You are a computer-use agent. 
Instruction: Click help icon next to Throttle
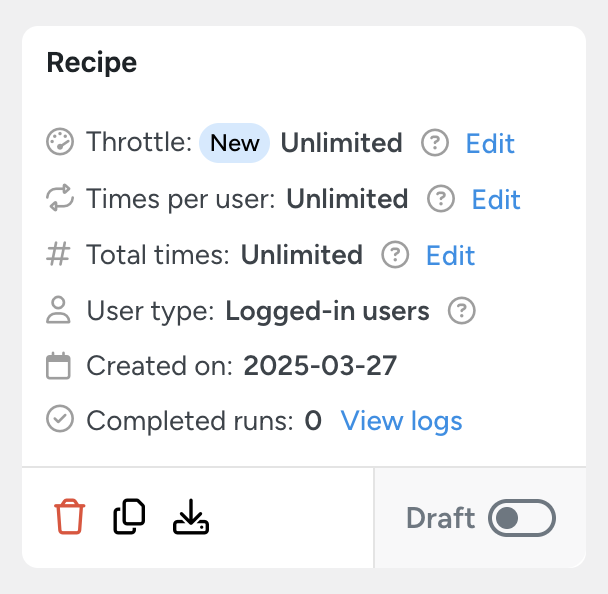click(x=434, y=144)
